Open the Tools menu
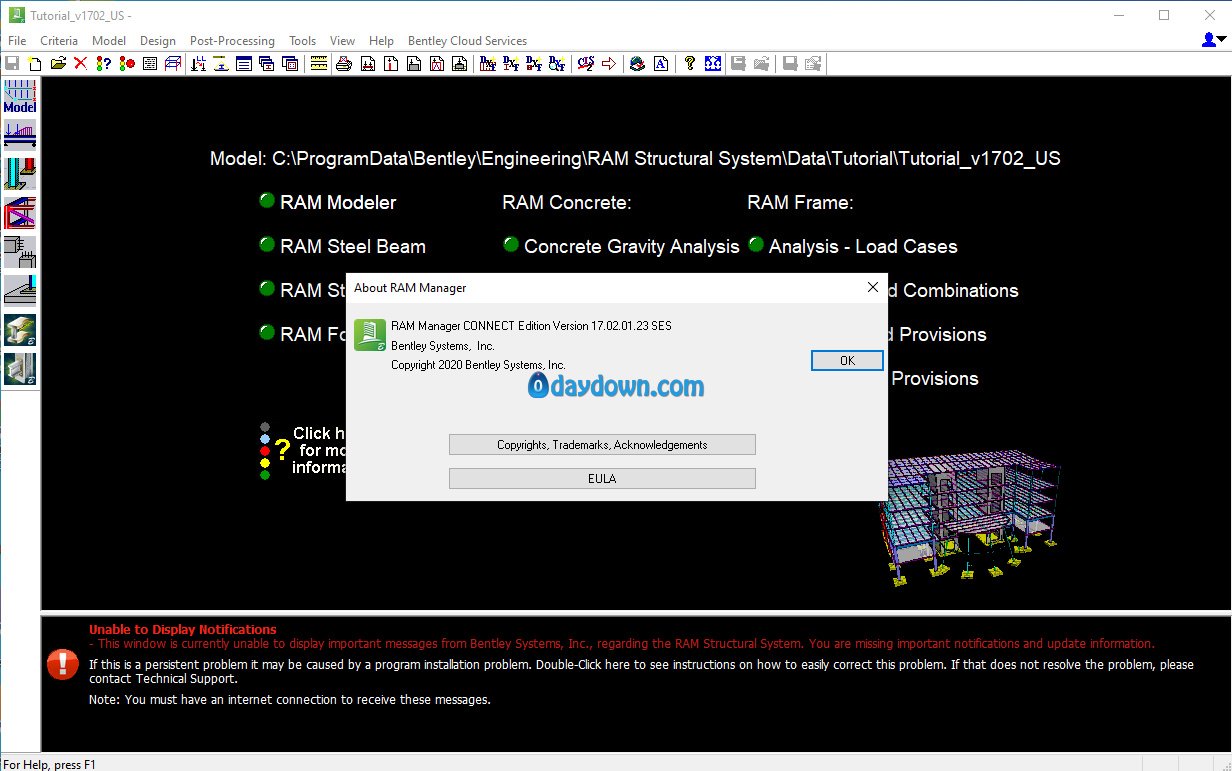Viewport: 1232px width, 771px height. [x=302, y=41]
